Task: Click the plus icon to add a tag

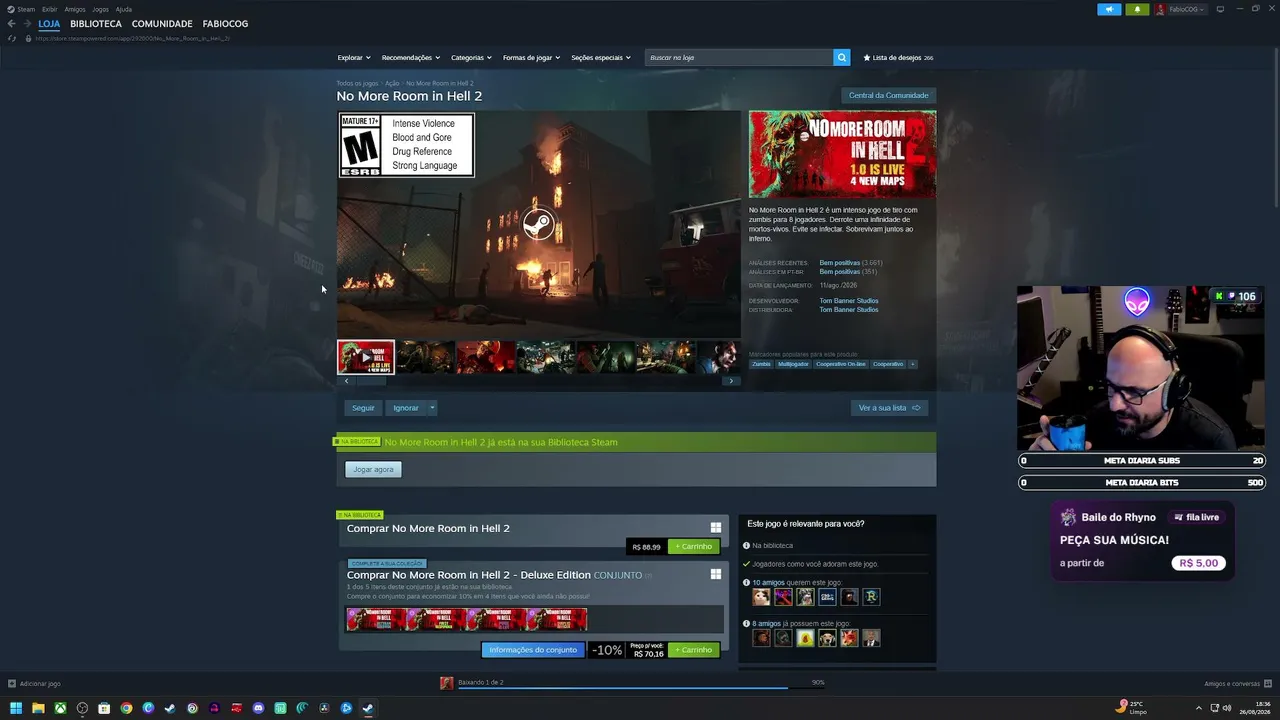Action: click(x=912, y=364)
